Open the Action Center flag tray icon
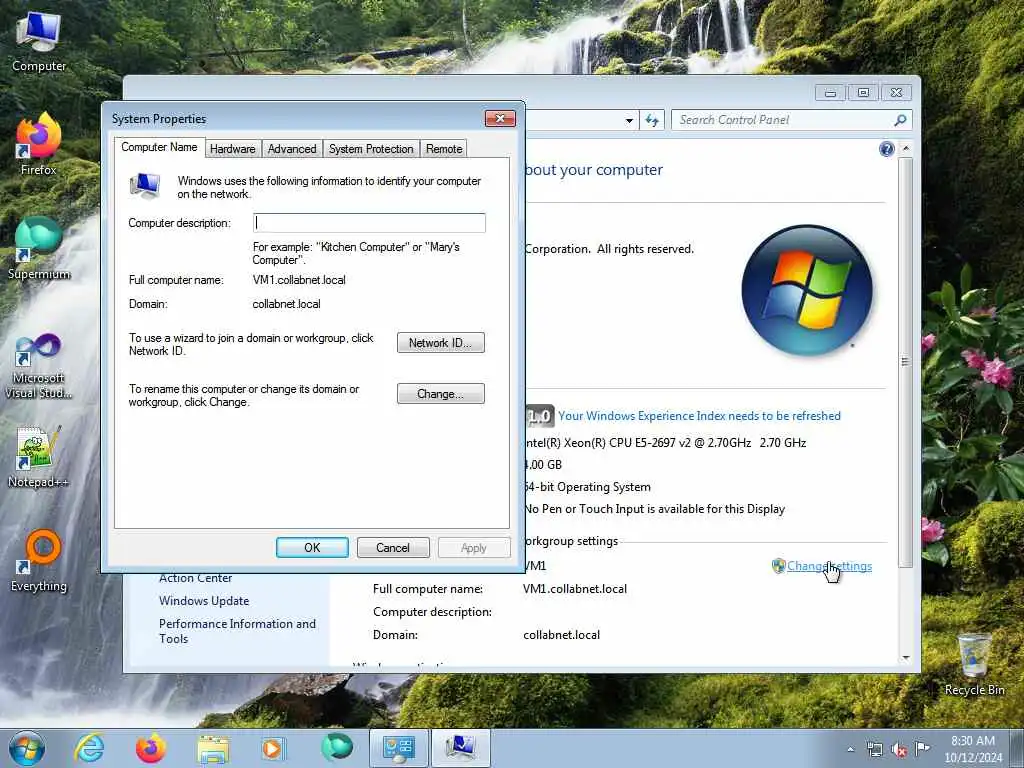 click(x=922, y=748)
